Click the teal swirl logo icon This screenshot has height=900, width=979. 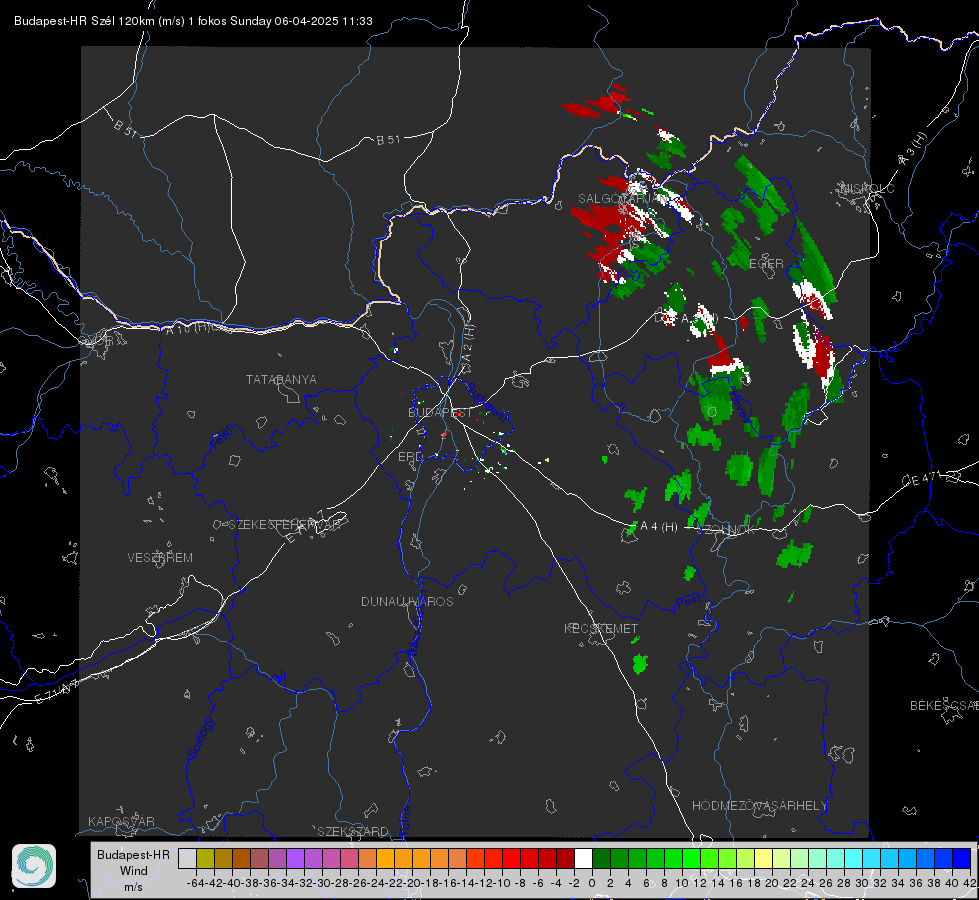[x=34, y=866]
